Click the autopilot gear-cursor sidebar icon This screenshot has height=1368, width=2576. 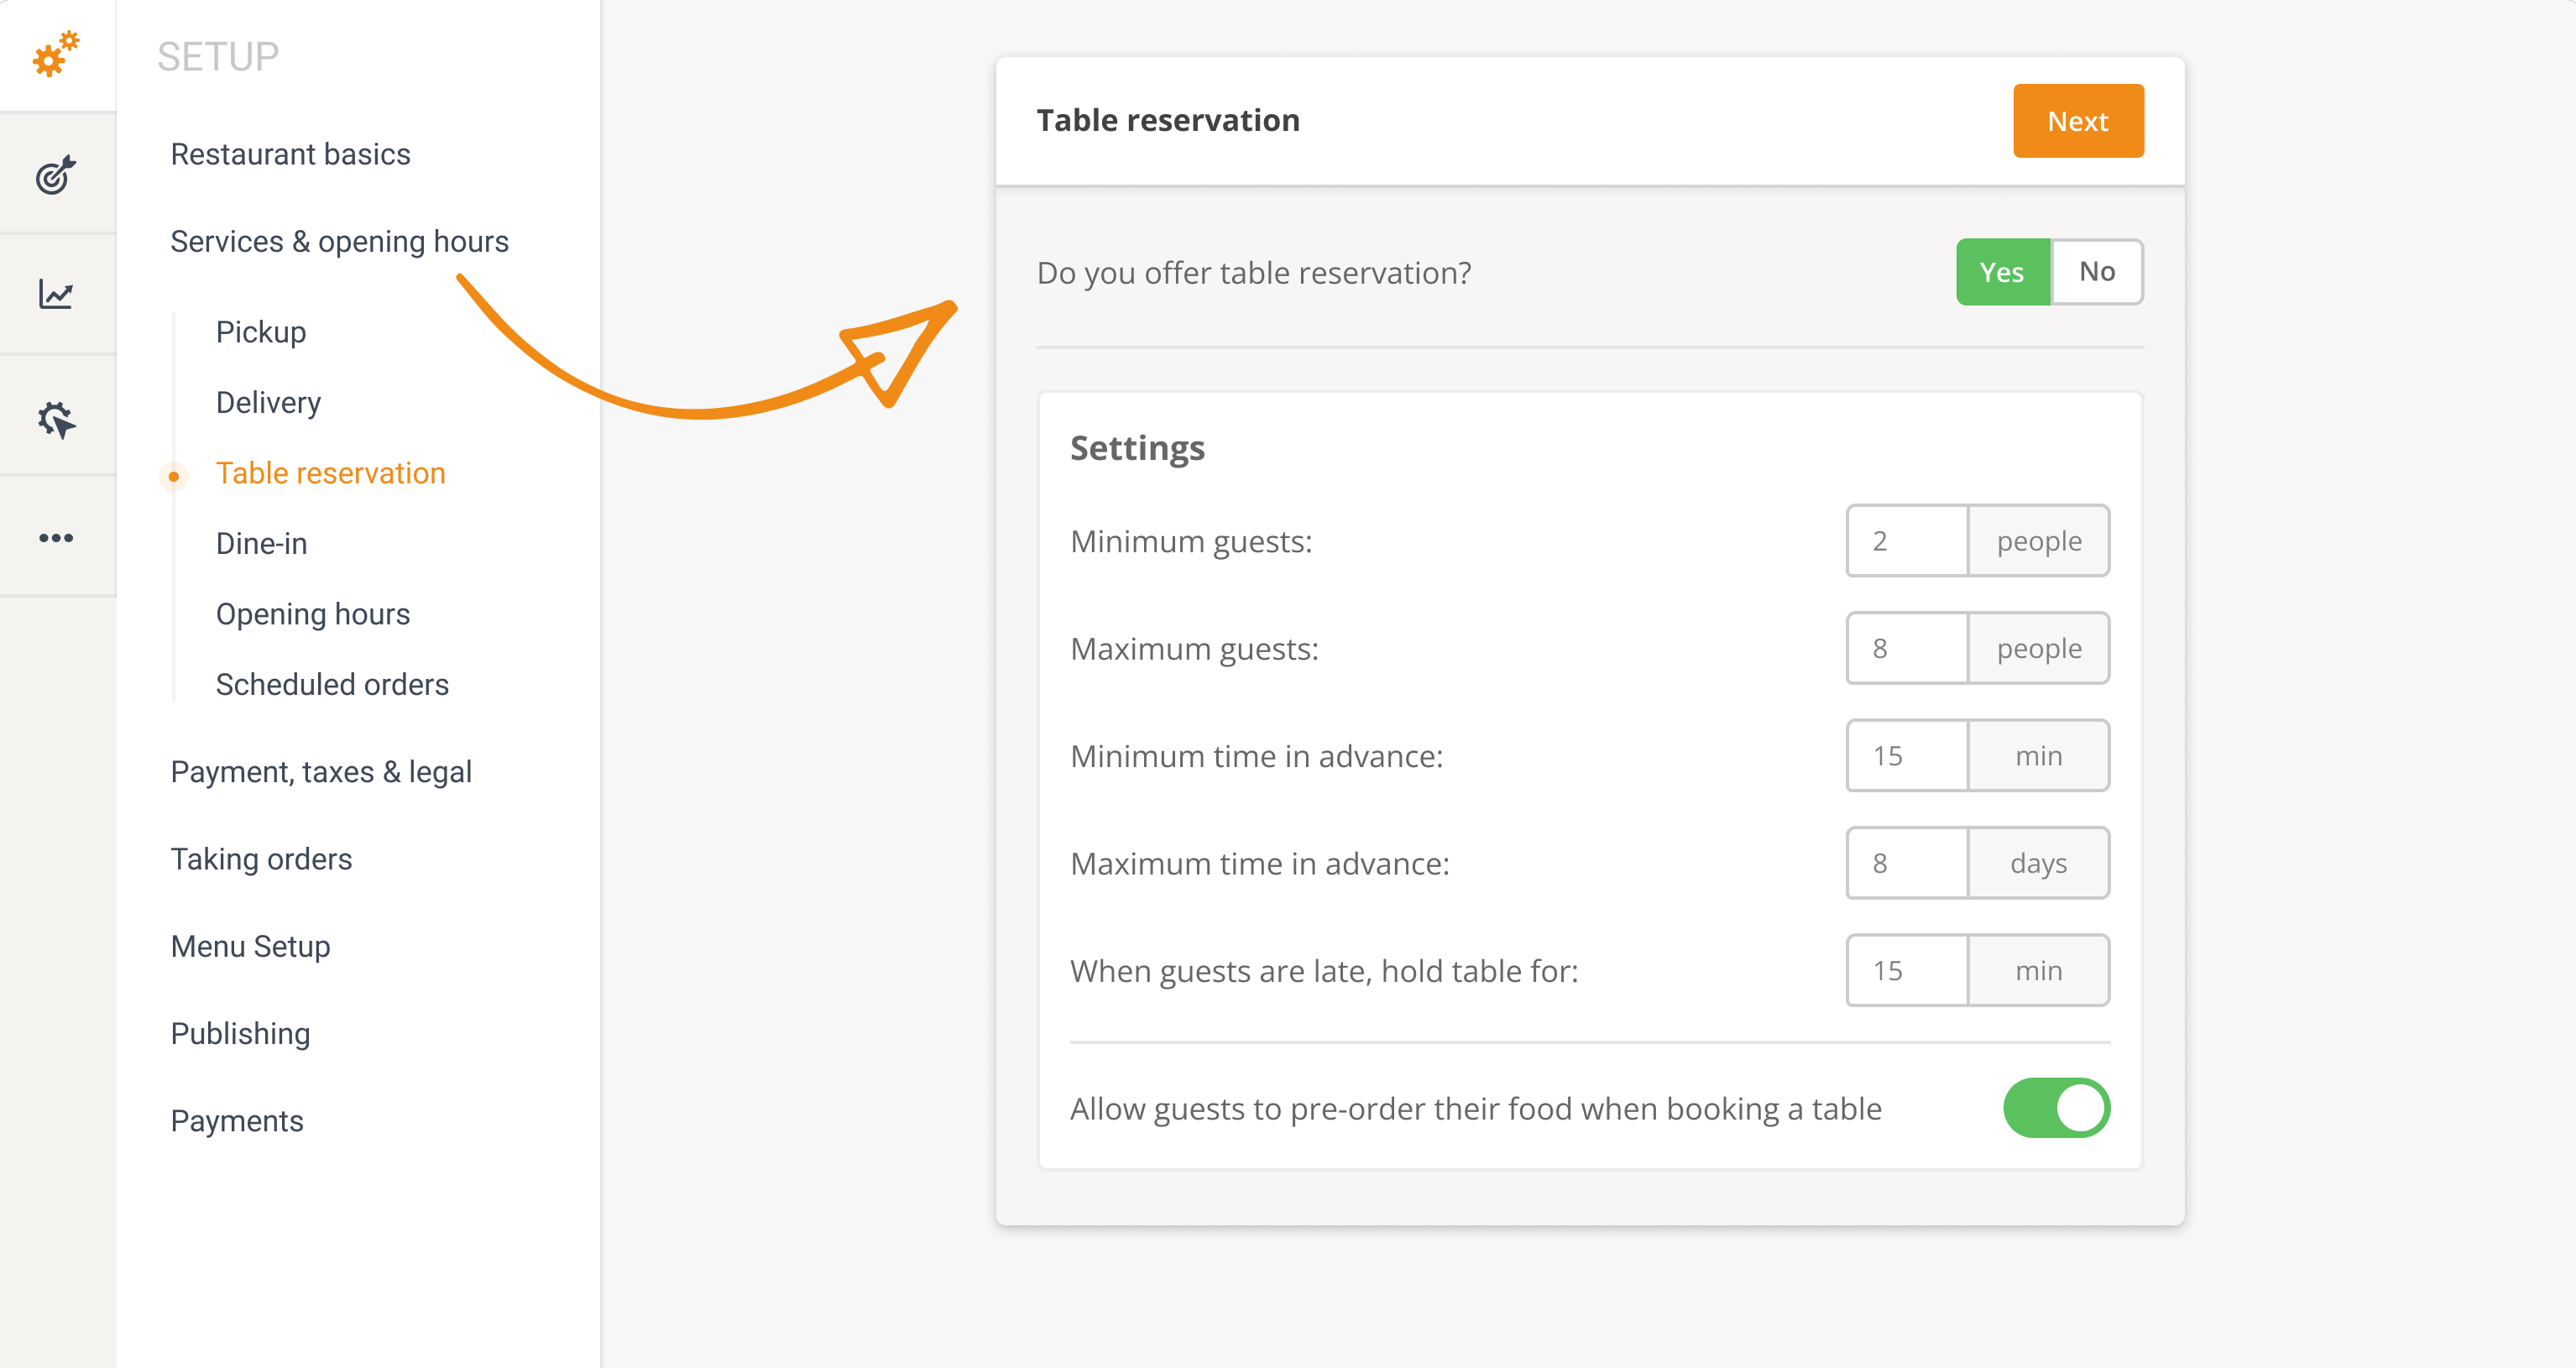coord(57,417)
